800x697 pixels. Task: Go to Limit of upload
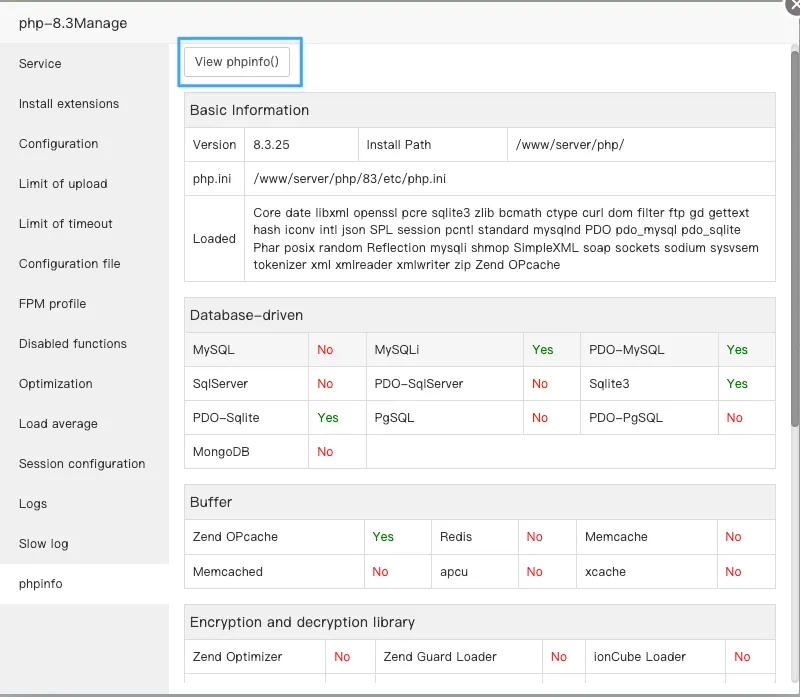click(63, 184)
